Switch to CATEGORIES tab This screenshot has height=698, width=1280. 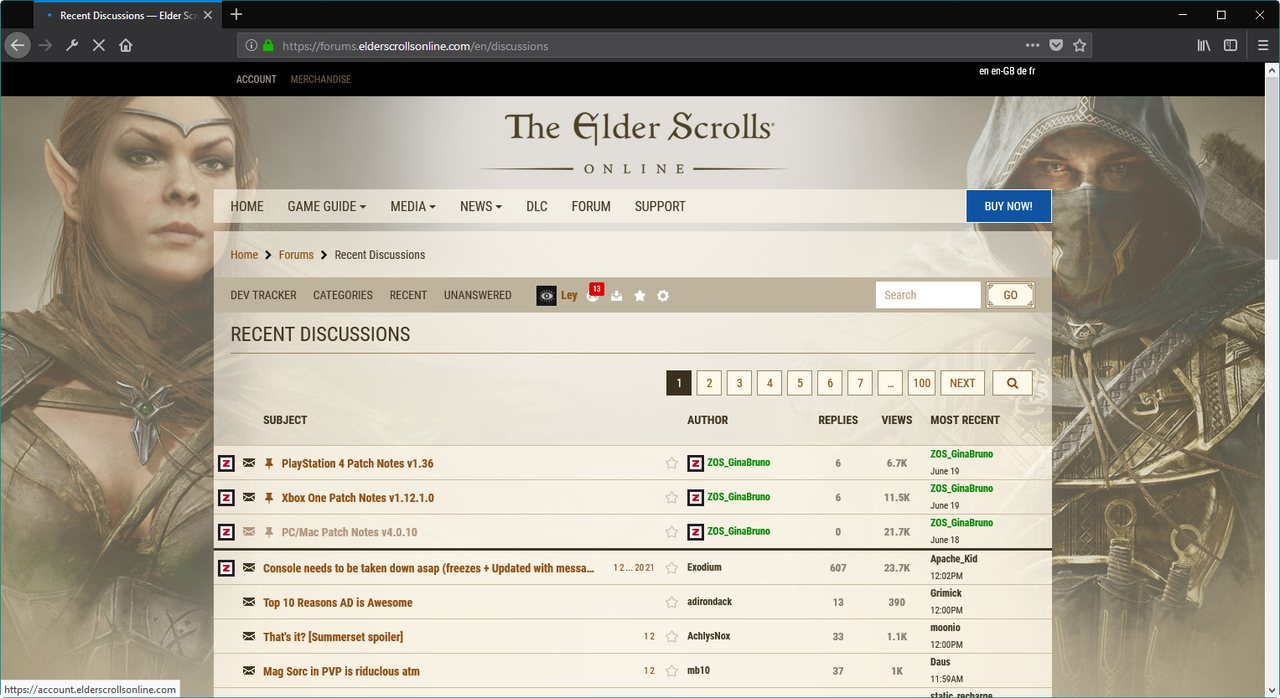tap(343, 295)
